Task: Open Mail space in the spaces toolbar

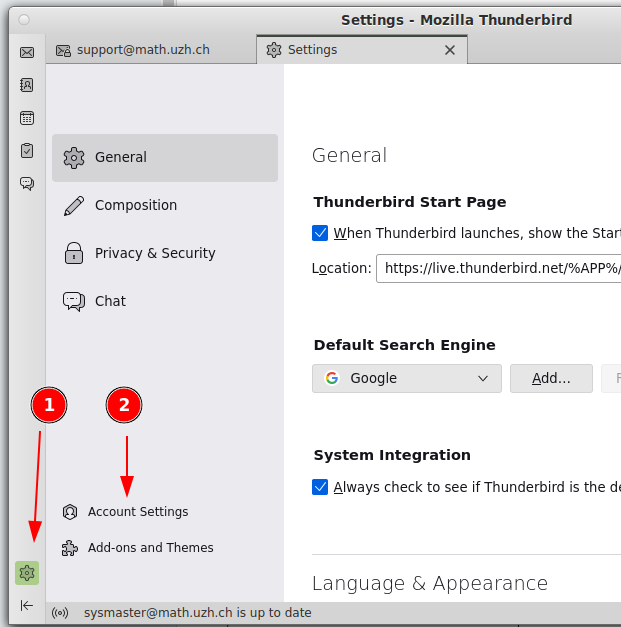Action: click(27, 52)
